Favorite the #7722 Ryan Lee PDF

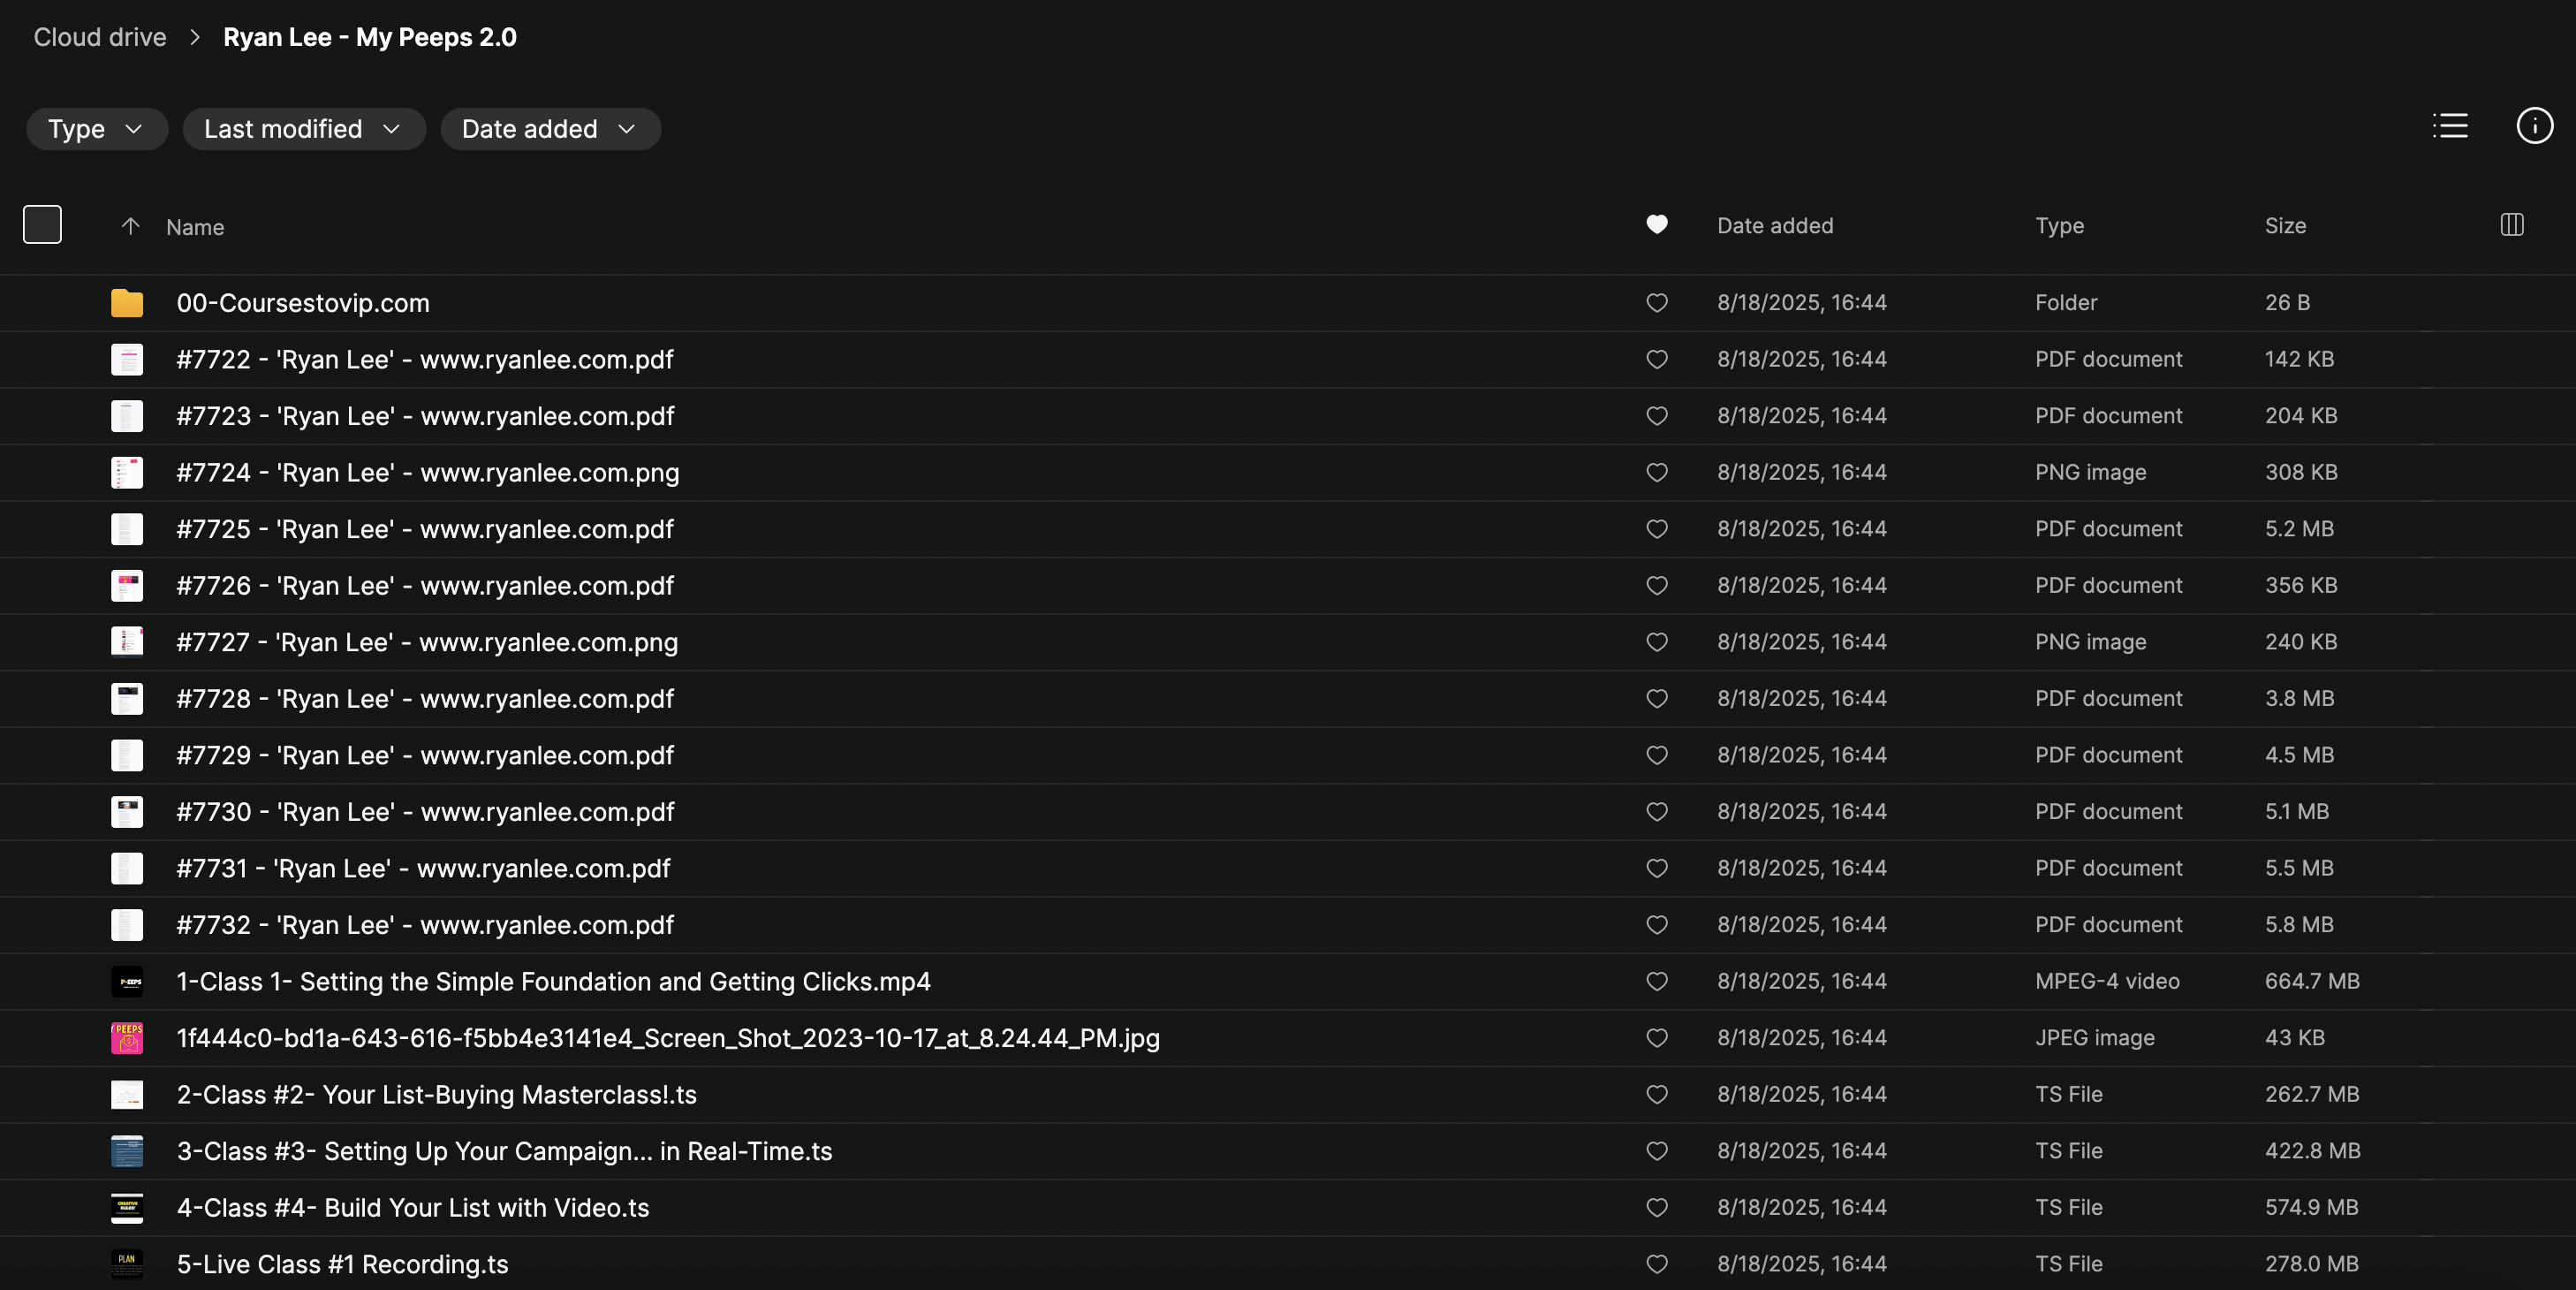1657,359
